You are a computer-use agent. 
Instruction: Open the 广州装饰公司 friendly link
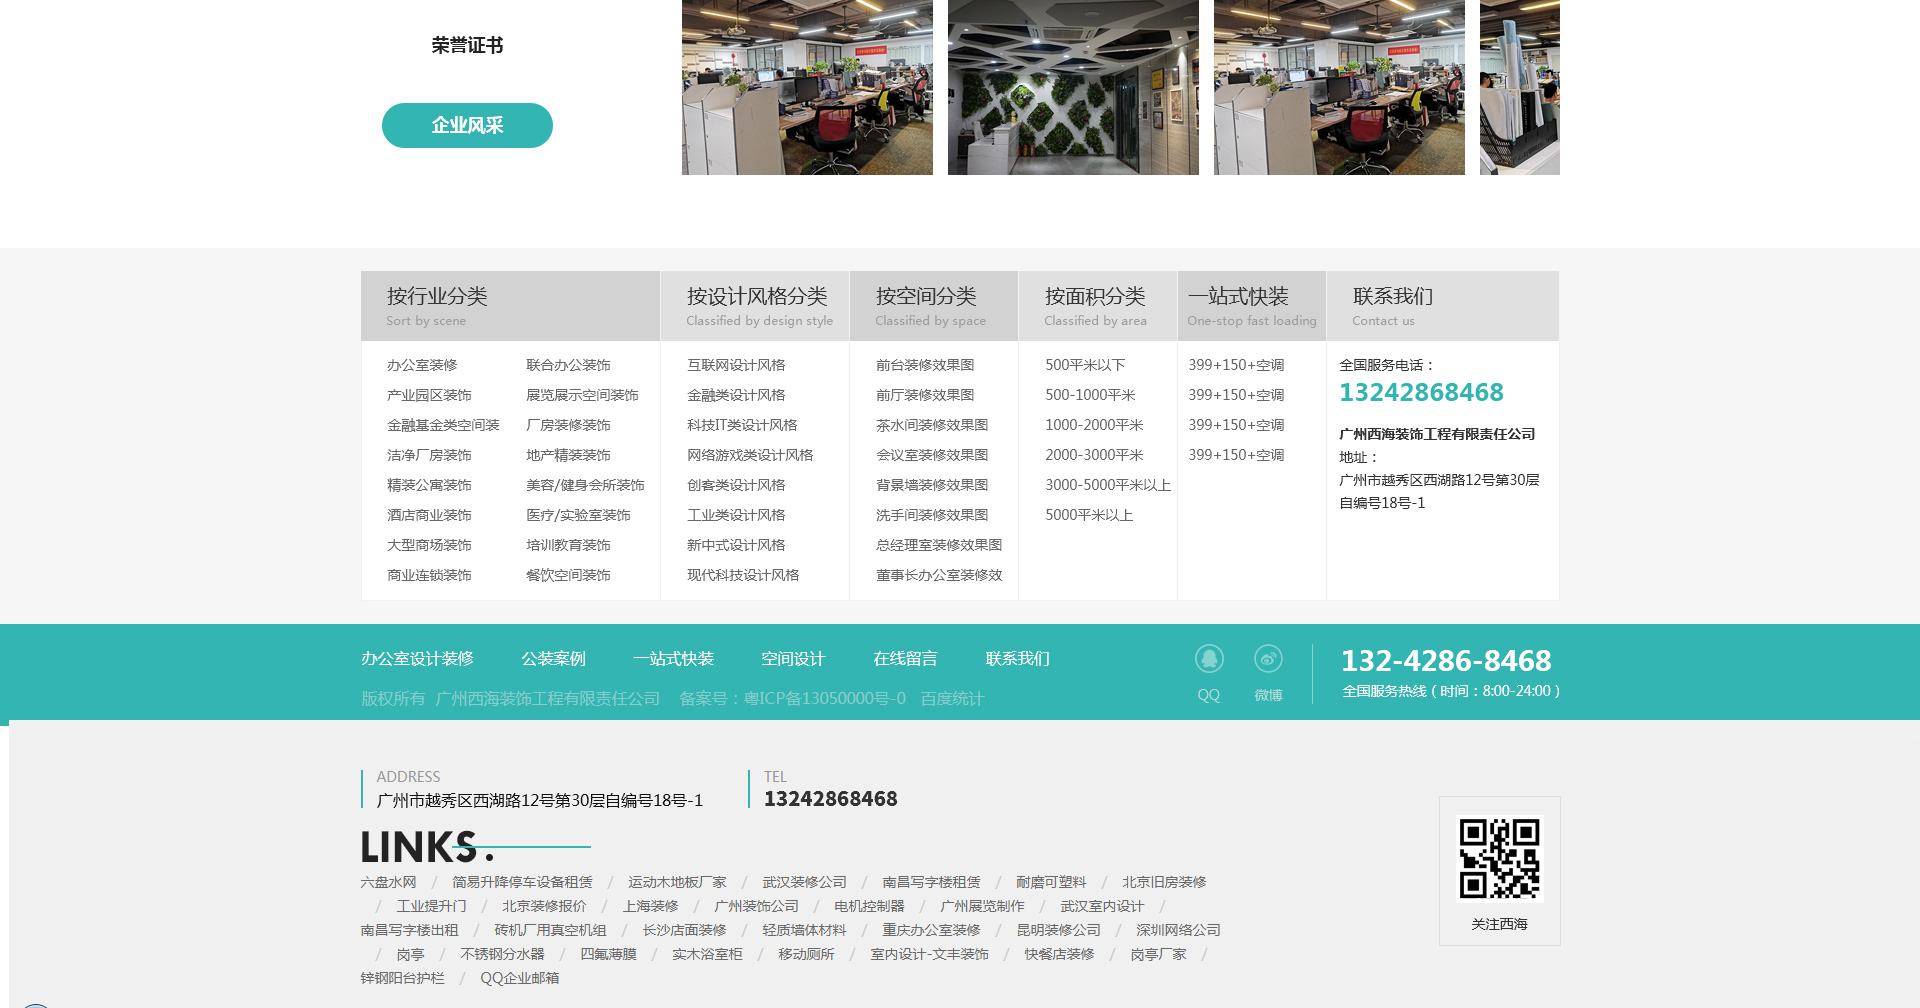coord(756,907)
